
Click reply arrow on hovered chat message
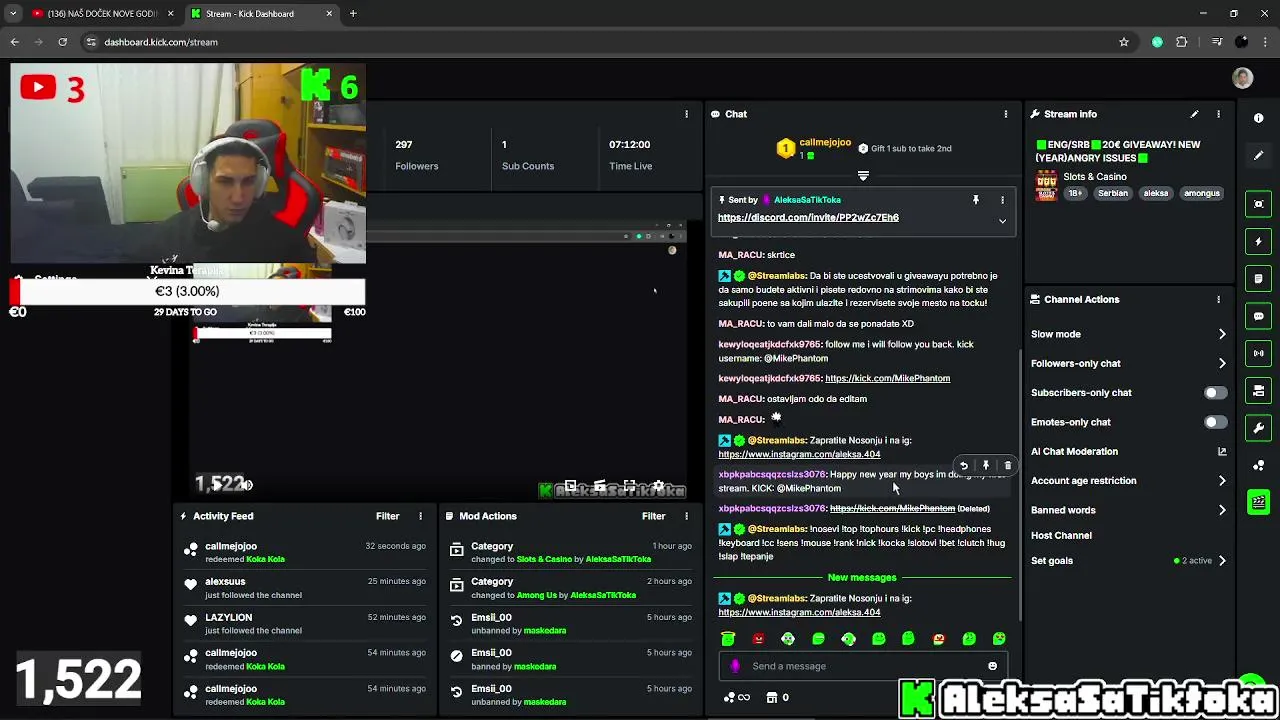[964, 466]
